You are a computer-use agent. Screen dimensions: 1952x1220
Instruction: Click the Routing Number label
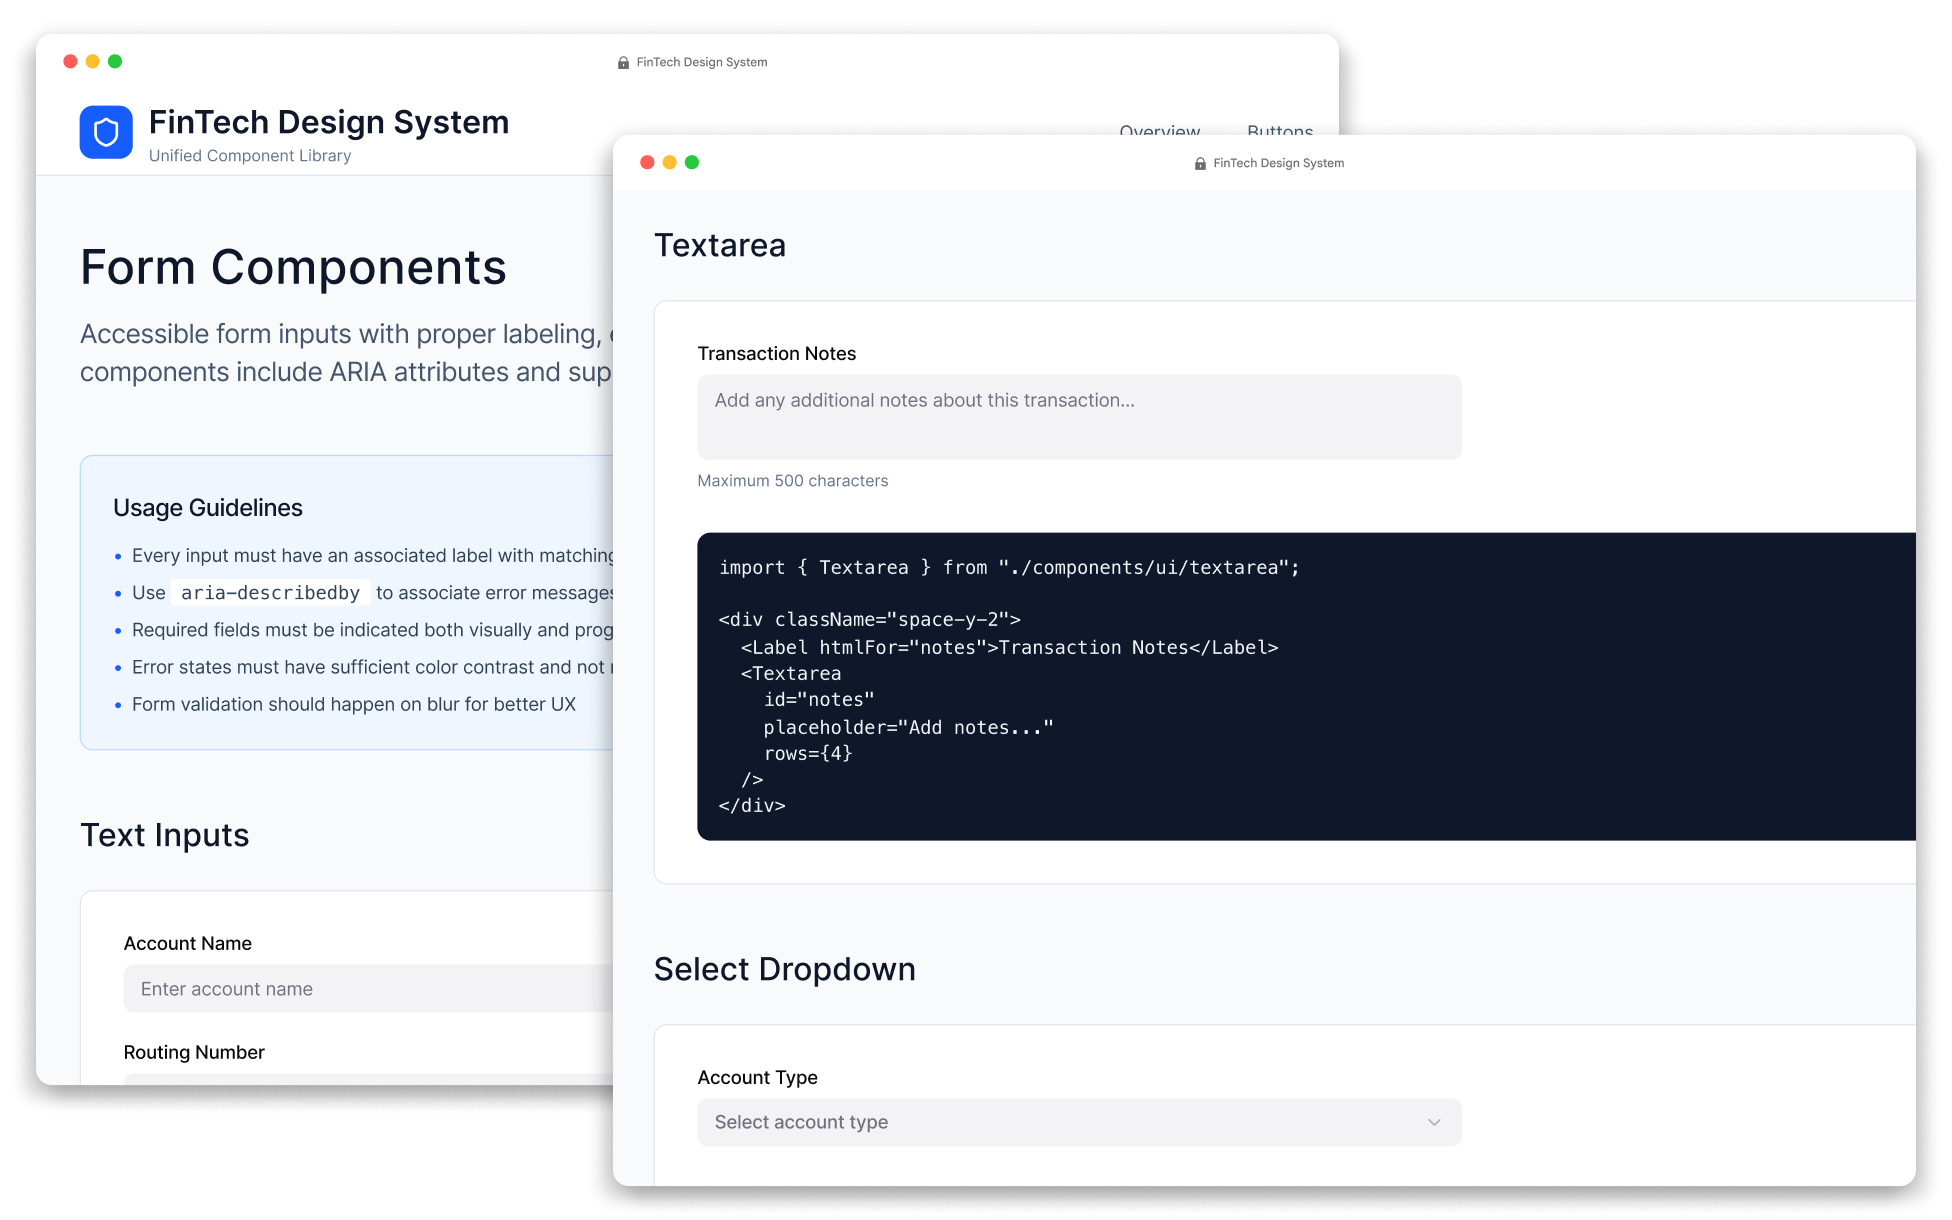[194, 1052]
